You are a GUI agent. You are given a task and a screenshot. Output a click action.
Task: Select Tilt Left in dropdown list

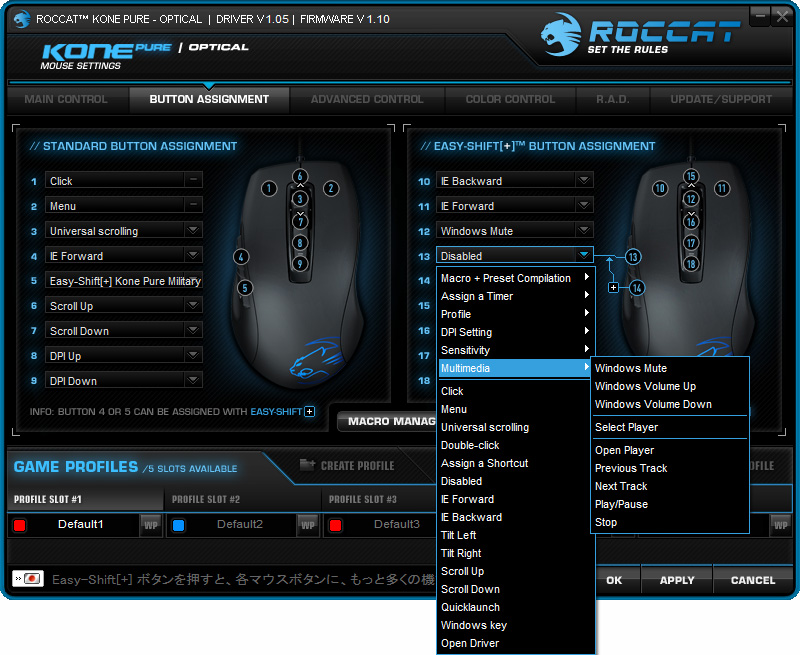click(516, 535)
